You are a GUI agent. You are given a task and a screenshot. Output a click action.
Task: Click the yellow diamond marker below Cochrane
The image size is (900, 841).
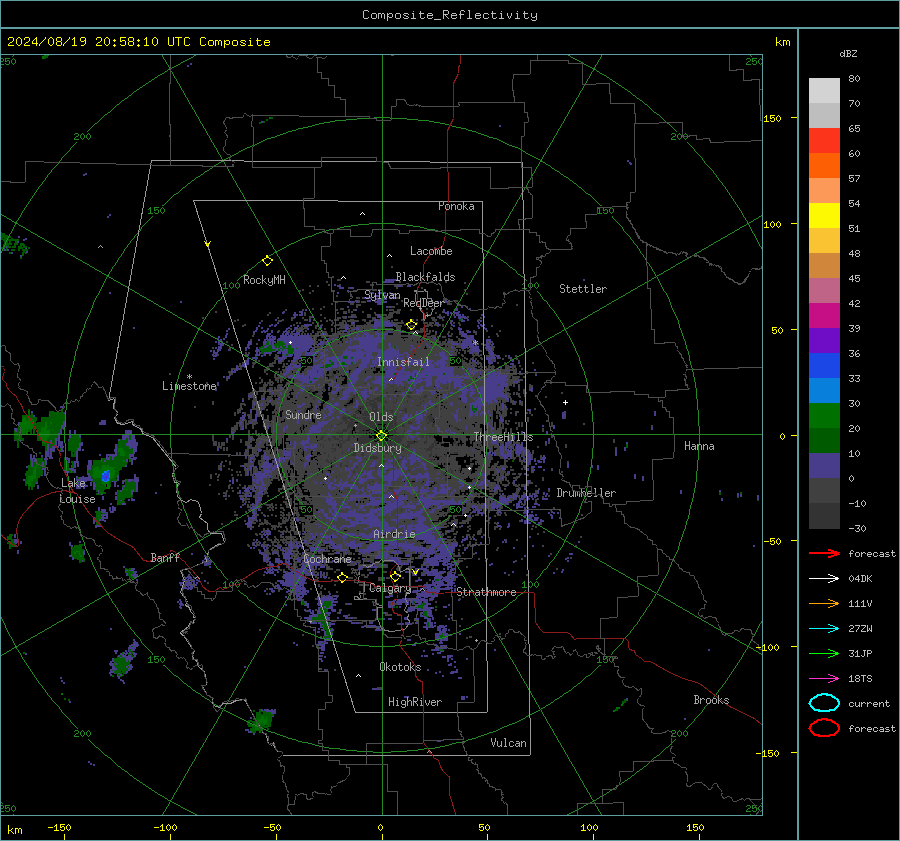click(342, 578)
